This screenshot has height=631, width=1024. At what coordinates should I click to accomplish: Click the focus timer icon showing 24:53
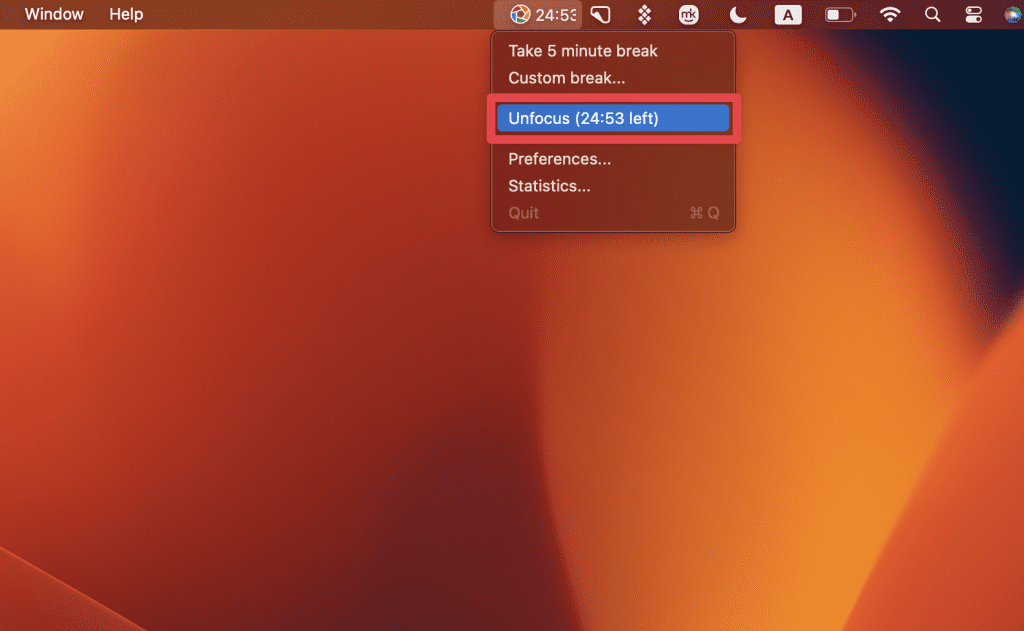coord(538,14)
